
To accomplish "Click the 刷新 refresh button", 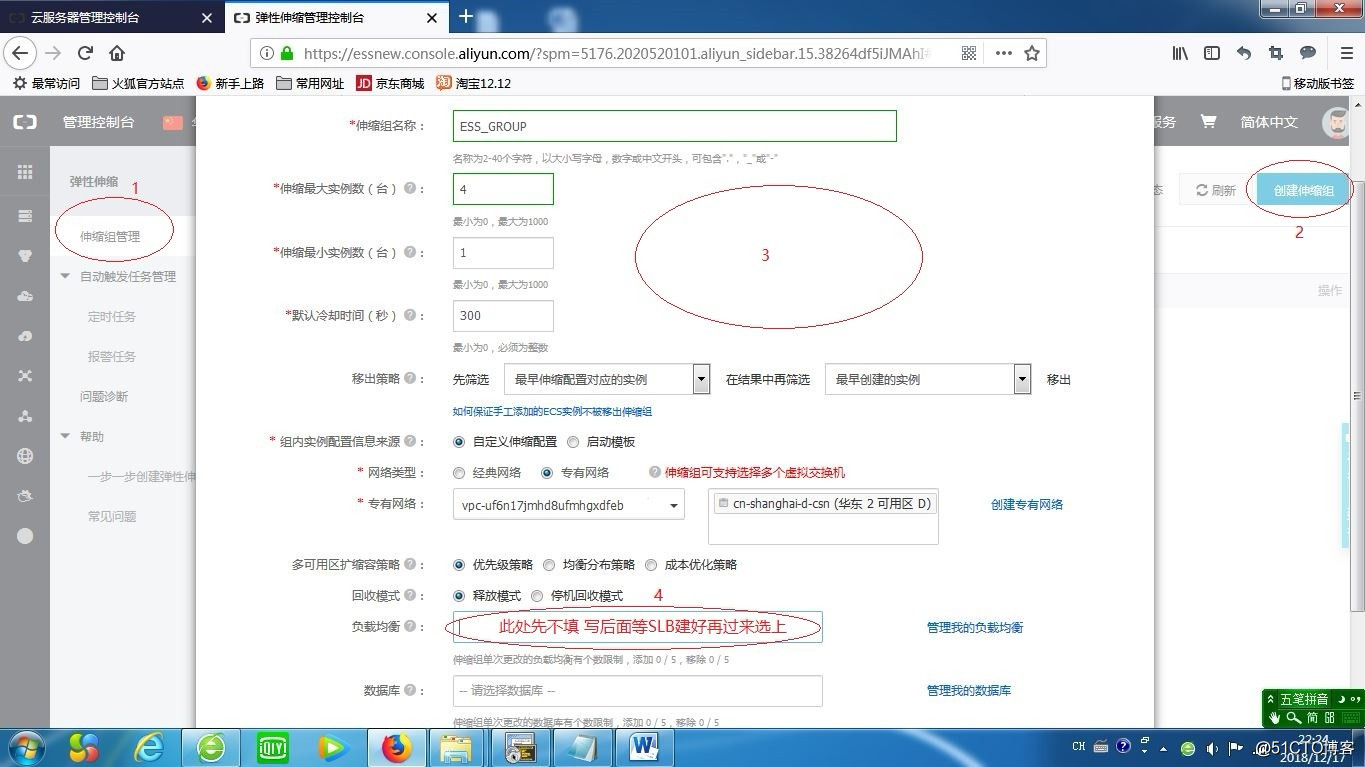I will coord(1215,190).
